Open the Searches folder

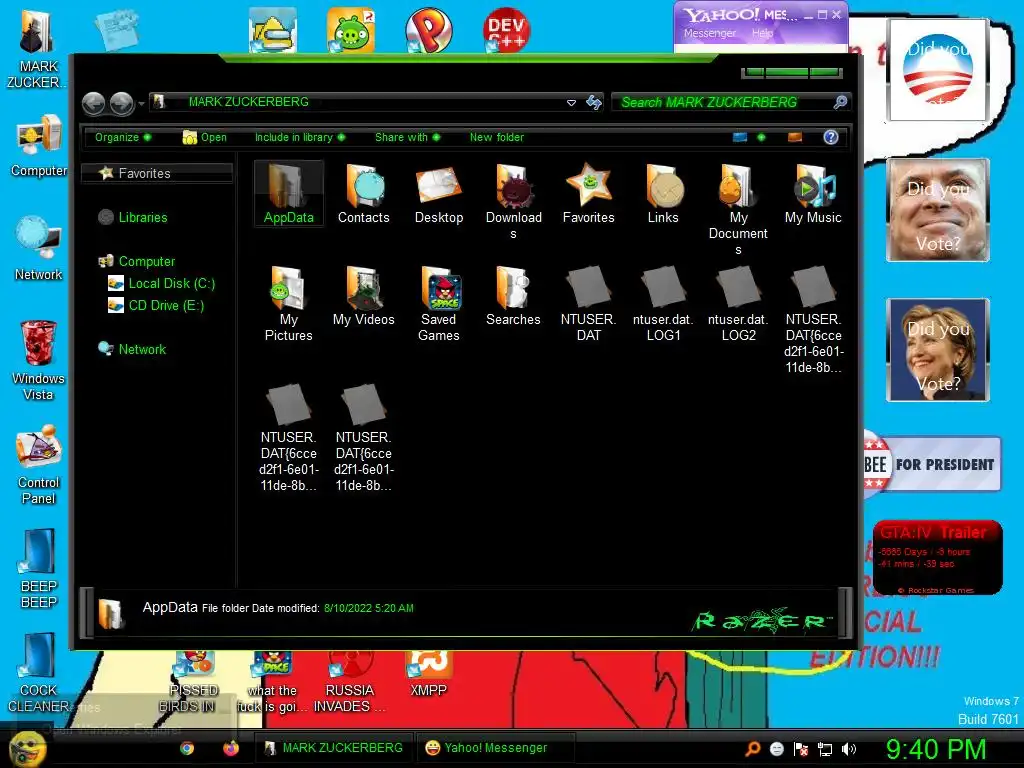[x=513, y=295]
